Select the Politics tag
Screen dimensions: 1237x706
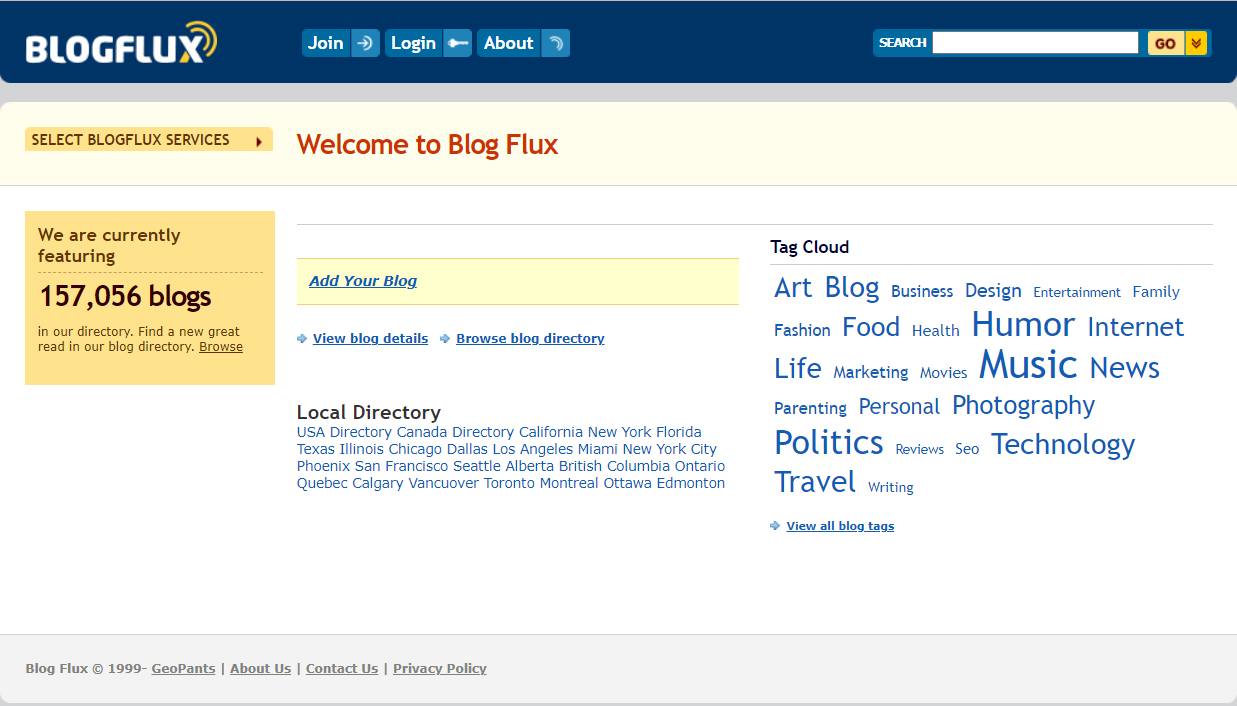pos(829,442)
